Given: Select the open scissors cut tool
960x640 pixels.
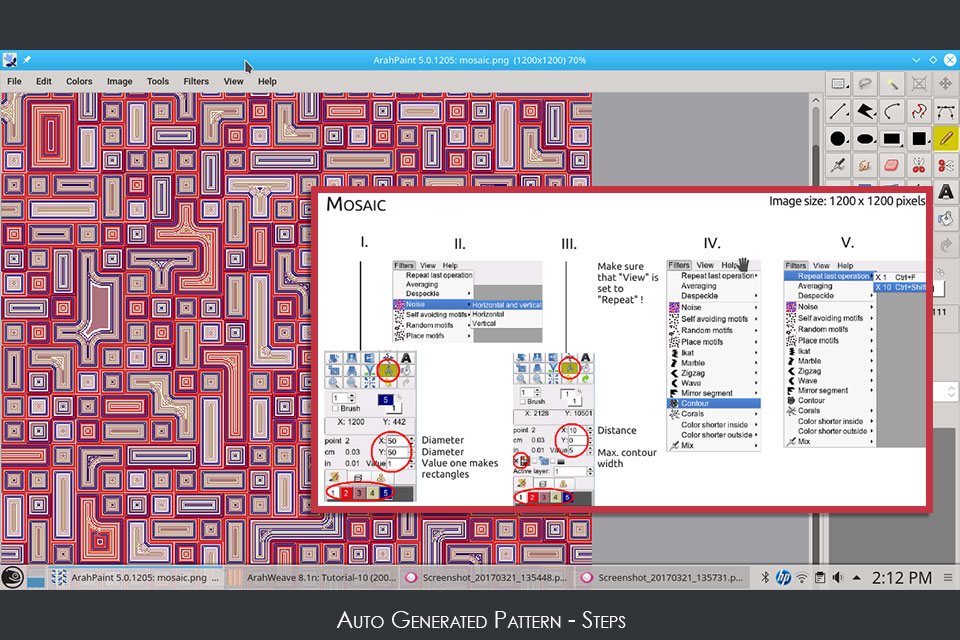Looking at the screenshot, I should pyautogui.click(x=946, y=165).
